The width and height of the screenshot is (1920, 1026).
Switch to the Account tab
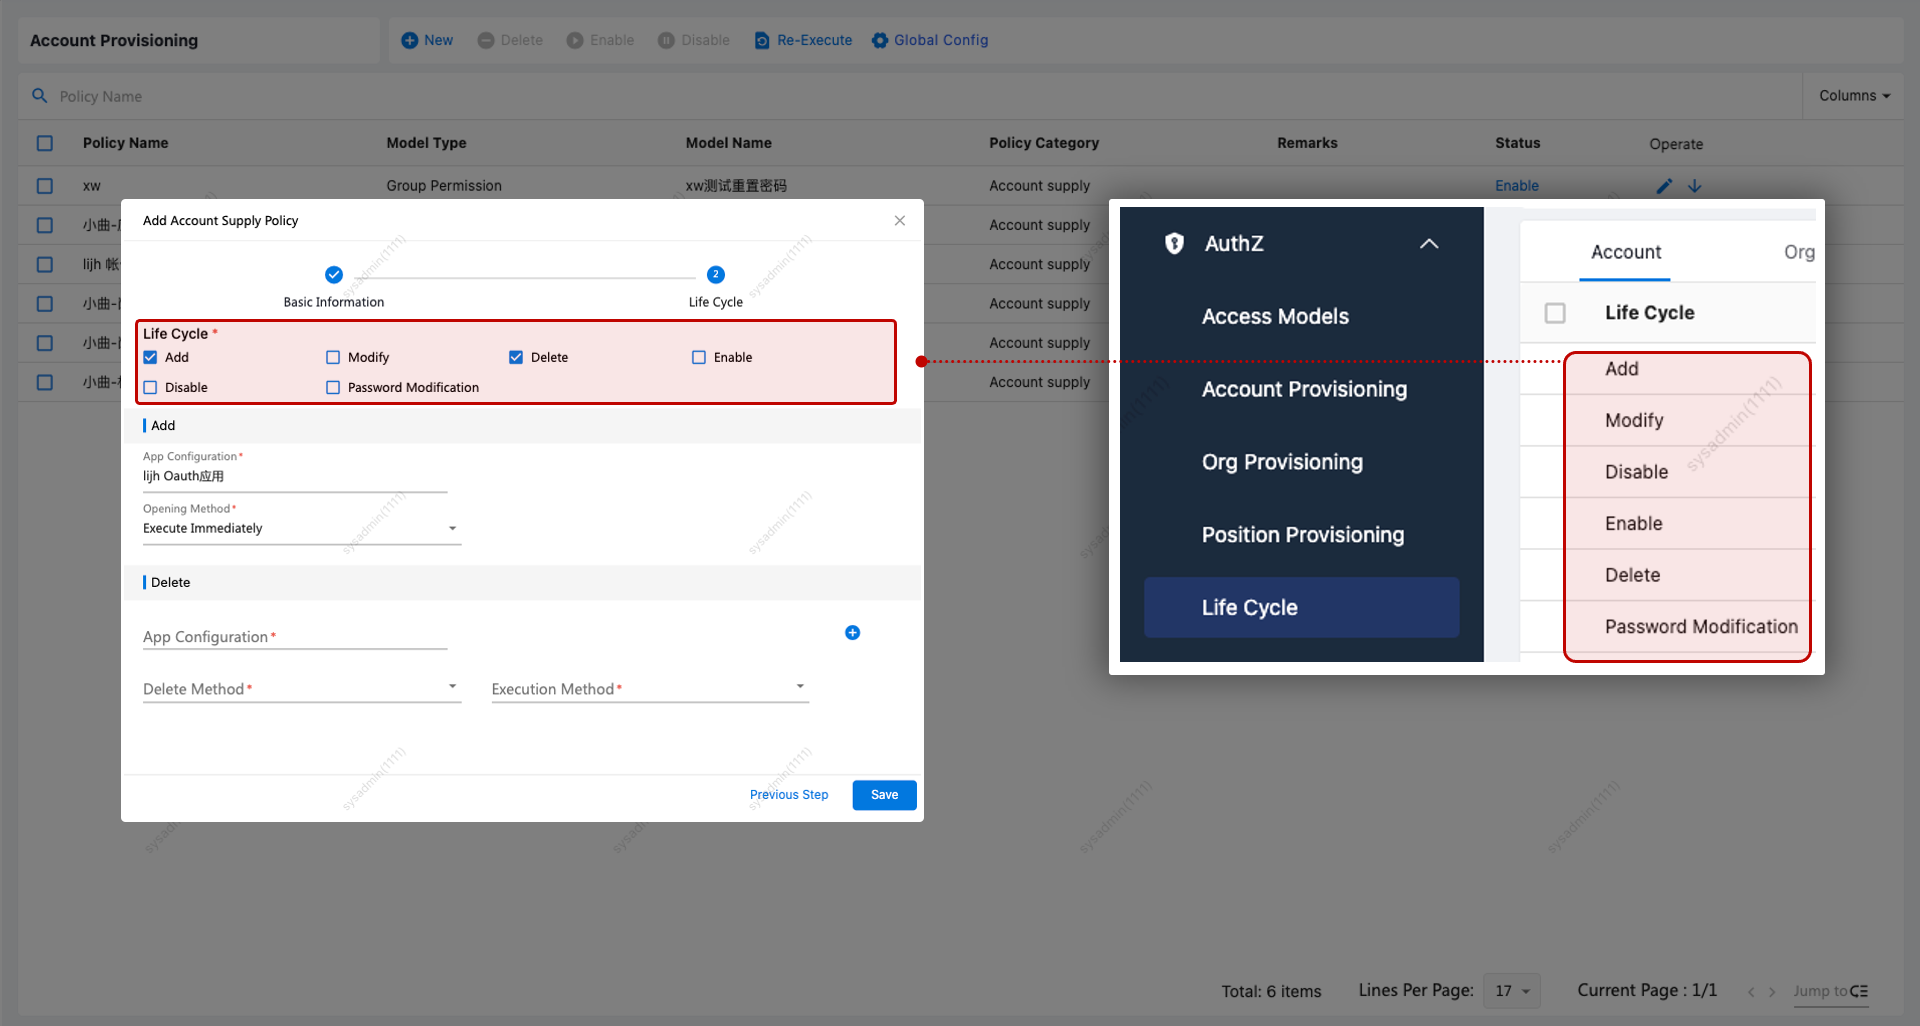coord(1625,252)
